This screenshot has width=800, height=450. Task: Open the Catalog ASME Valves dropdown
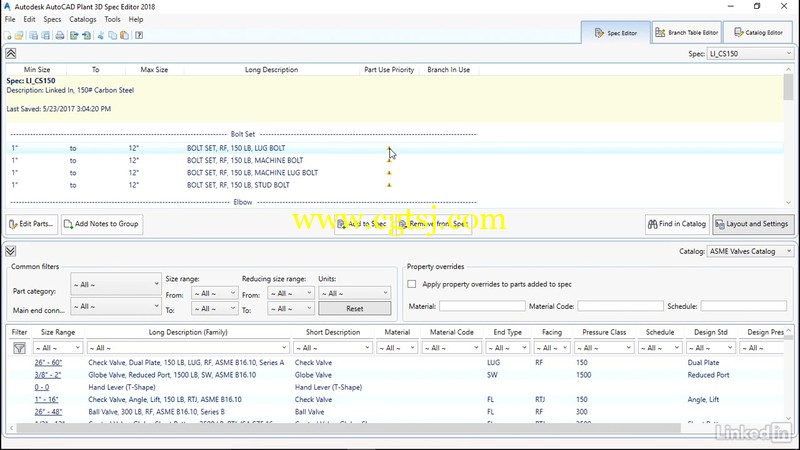(x=750, y=251)
